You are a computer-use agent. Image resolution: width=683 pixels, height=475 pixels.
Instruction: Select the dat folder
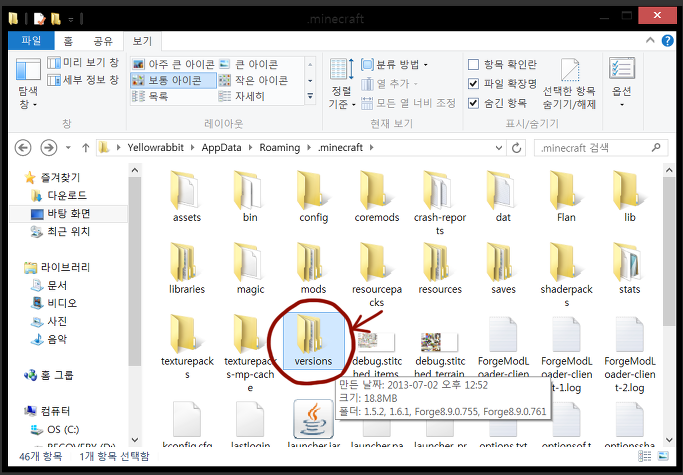(x=503, y=196)
